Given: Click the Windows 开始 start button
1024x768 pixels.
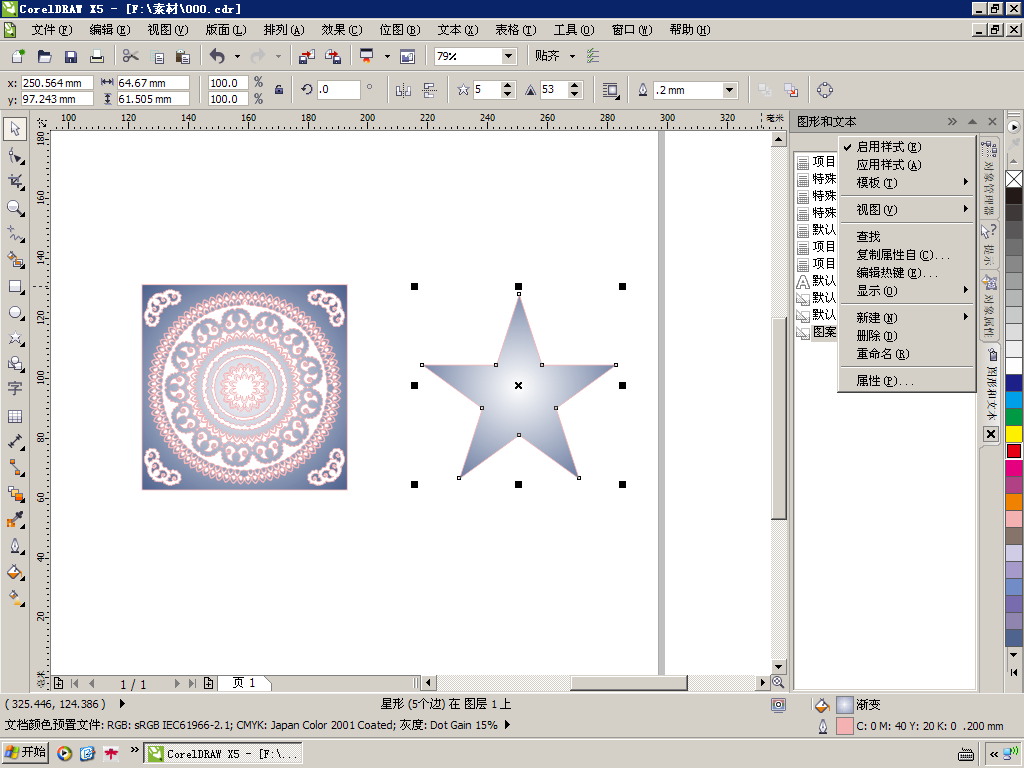Looking at the screenshot, I should [x=26, y=753].
